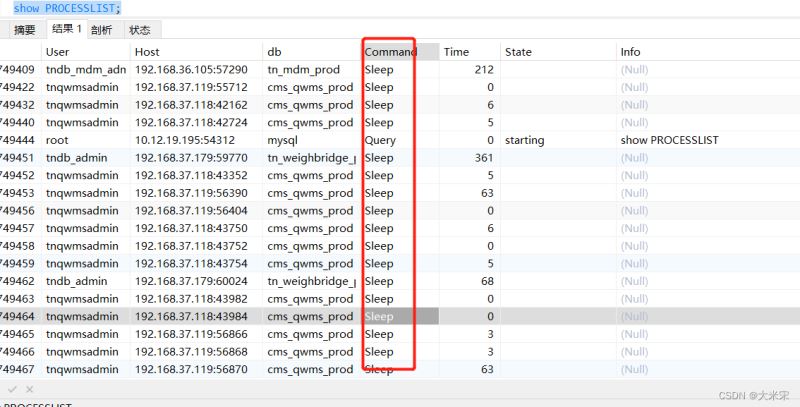
Task: Click Time value 212
Action: (x=483, y=69)
